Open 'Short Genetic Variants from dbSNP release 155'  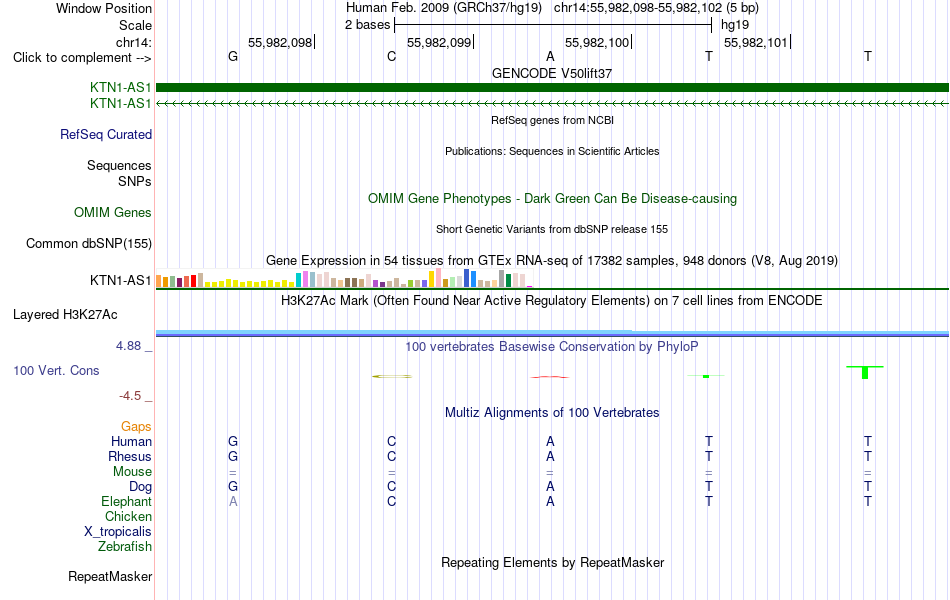pyautogui.click(x=552, y=229)
